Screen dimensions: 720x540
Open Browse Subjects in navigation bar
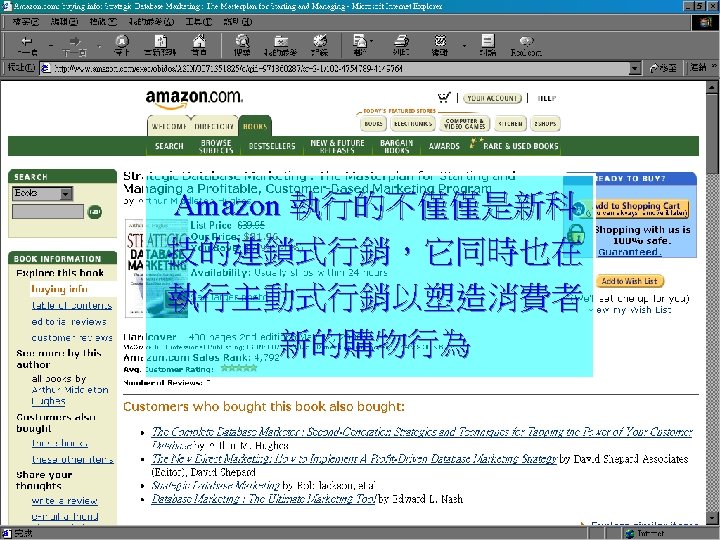click(216, 146)
